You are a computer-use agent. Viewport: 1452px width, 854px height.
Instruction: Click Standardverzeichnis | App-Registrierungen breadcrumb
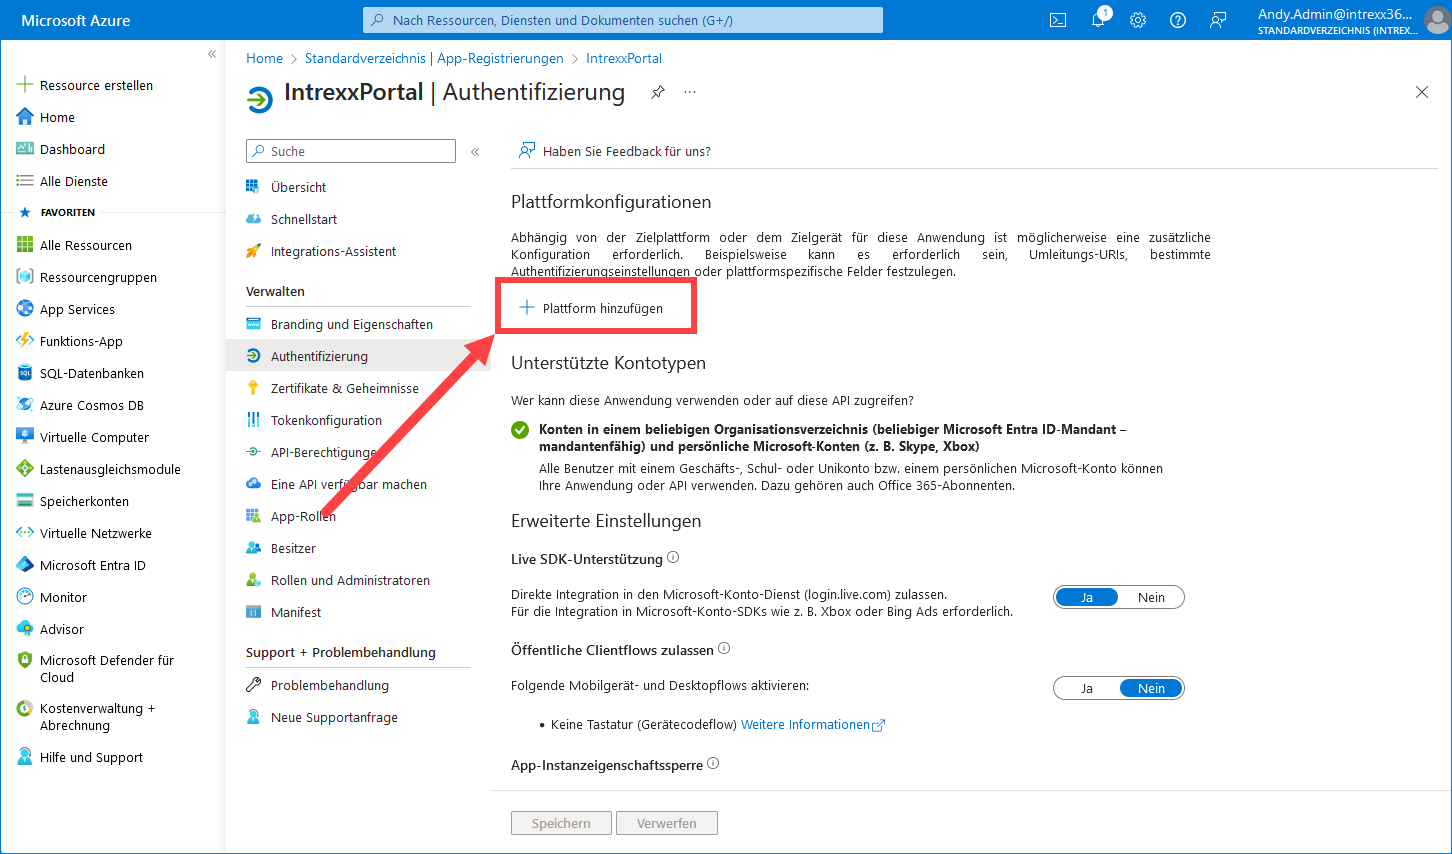coord(434,58)
